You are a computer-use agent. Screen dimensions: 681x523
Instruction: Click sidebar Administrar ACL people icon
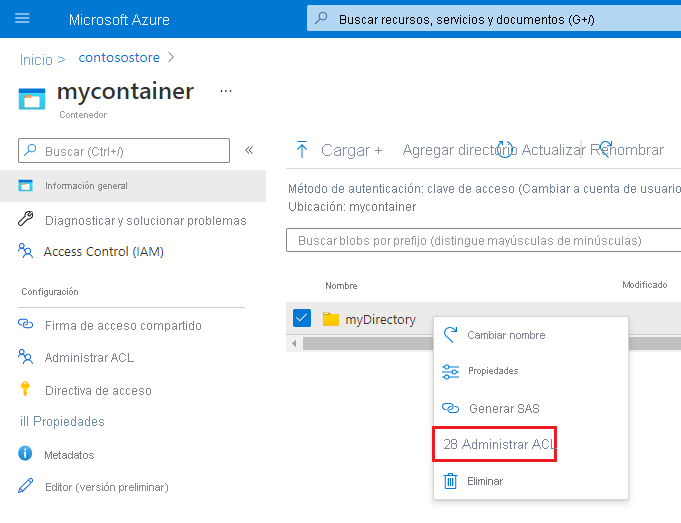[x=25, y=356]
